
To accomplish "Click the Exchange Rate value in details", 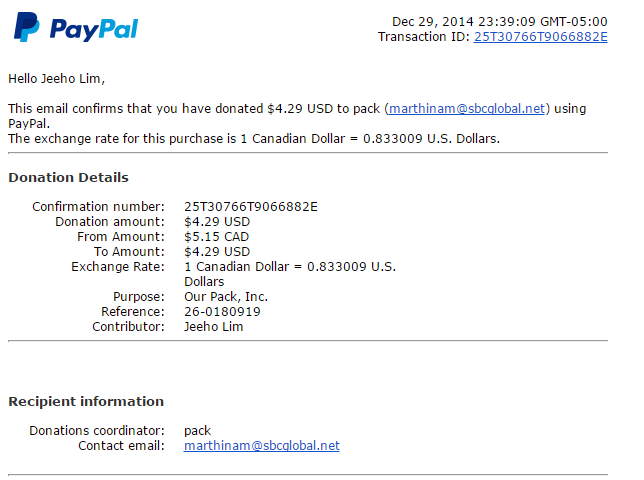I will point(290,274).
